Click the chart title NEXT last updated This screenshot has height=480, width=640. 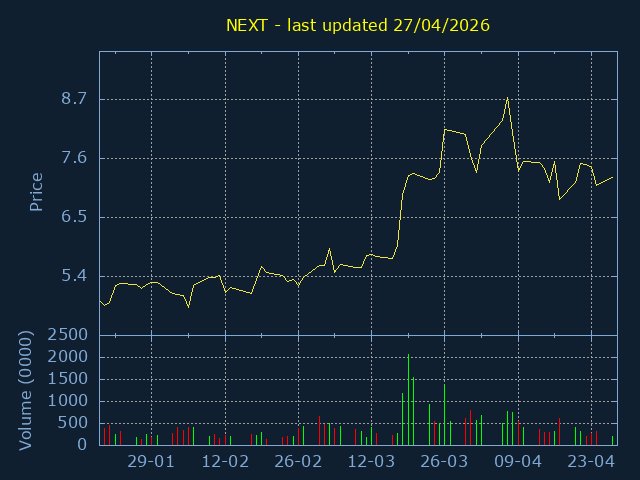click(358, 25)
